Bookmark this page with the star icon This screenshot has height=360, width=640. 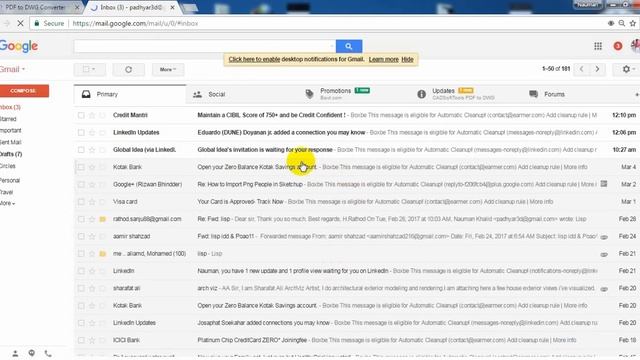pos(633,24)
